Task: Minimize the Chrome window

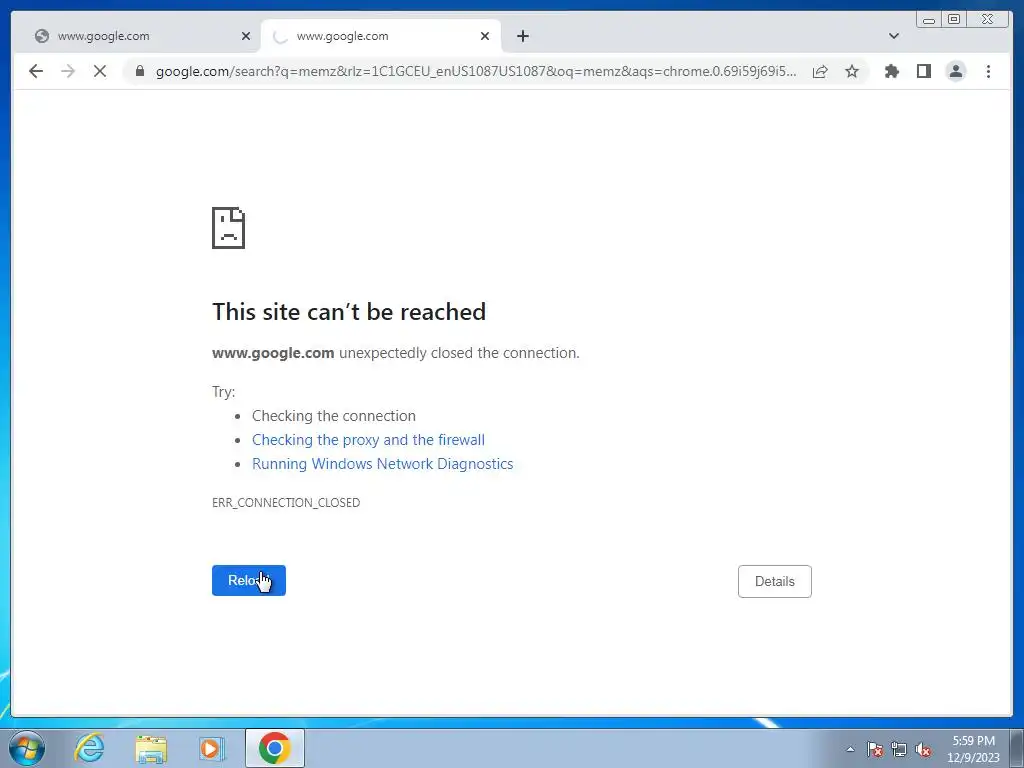Action: click(929, 20)
